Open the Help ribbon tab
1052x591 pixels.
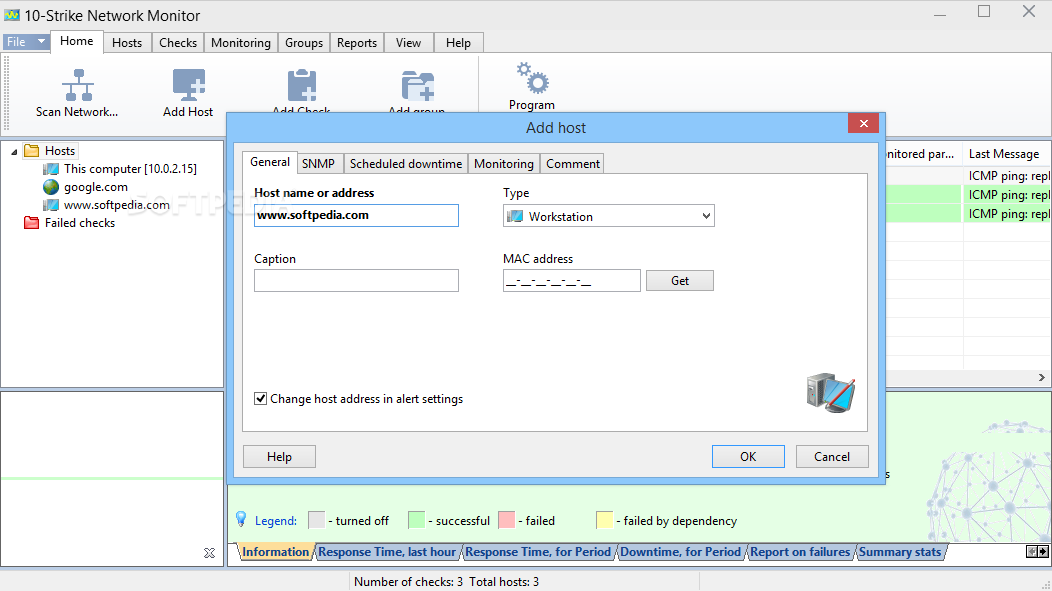coord(458,42)
